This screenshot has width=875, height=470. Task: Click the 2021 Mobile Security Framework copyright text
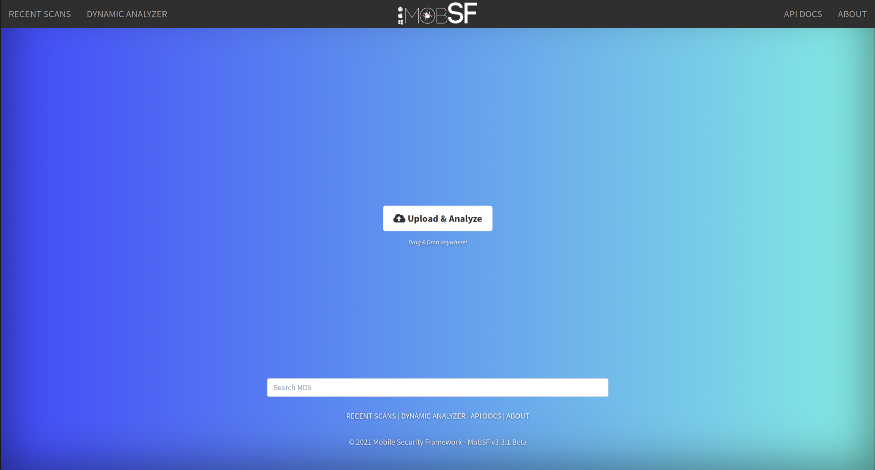(x=405, y=442)
